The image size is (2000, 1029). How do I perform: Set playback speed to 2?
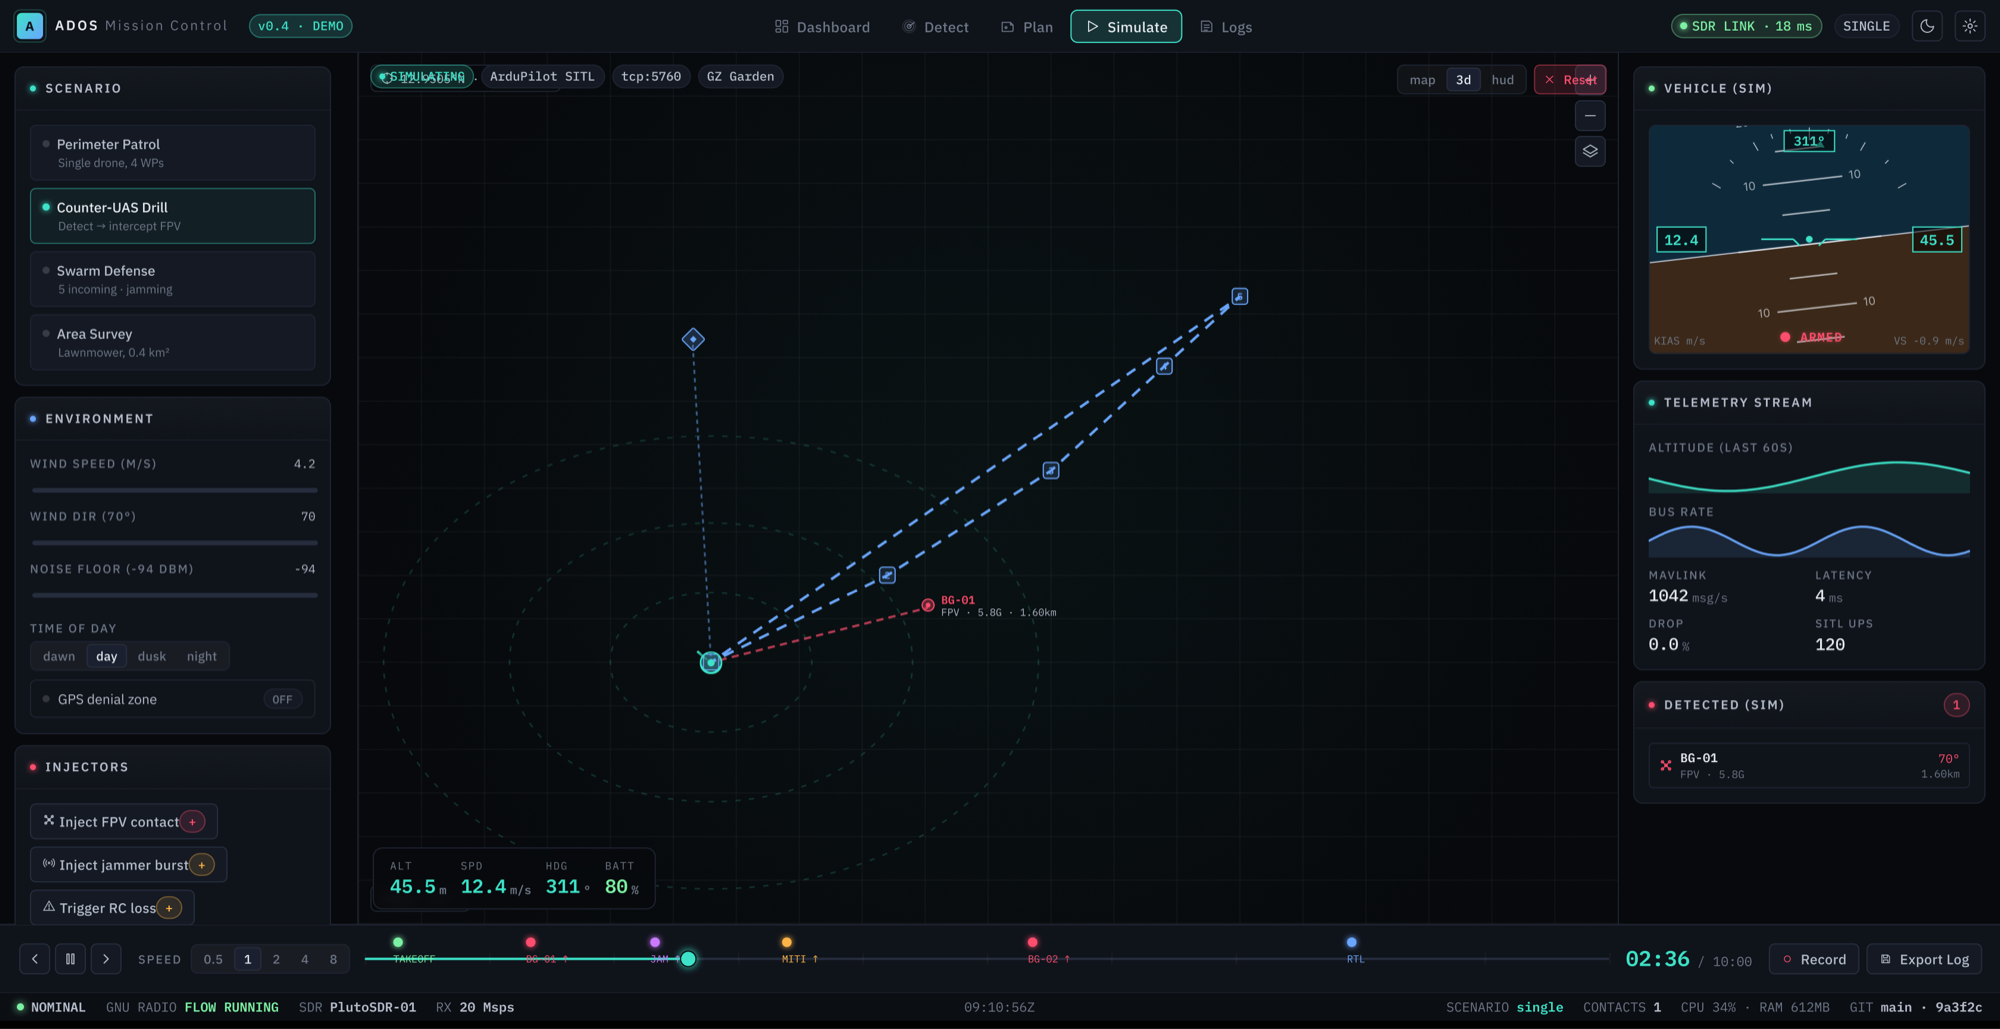[x=277, y=959]
